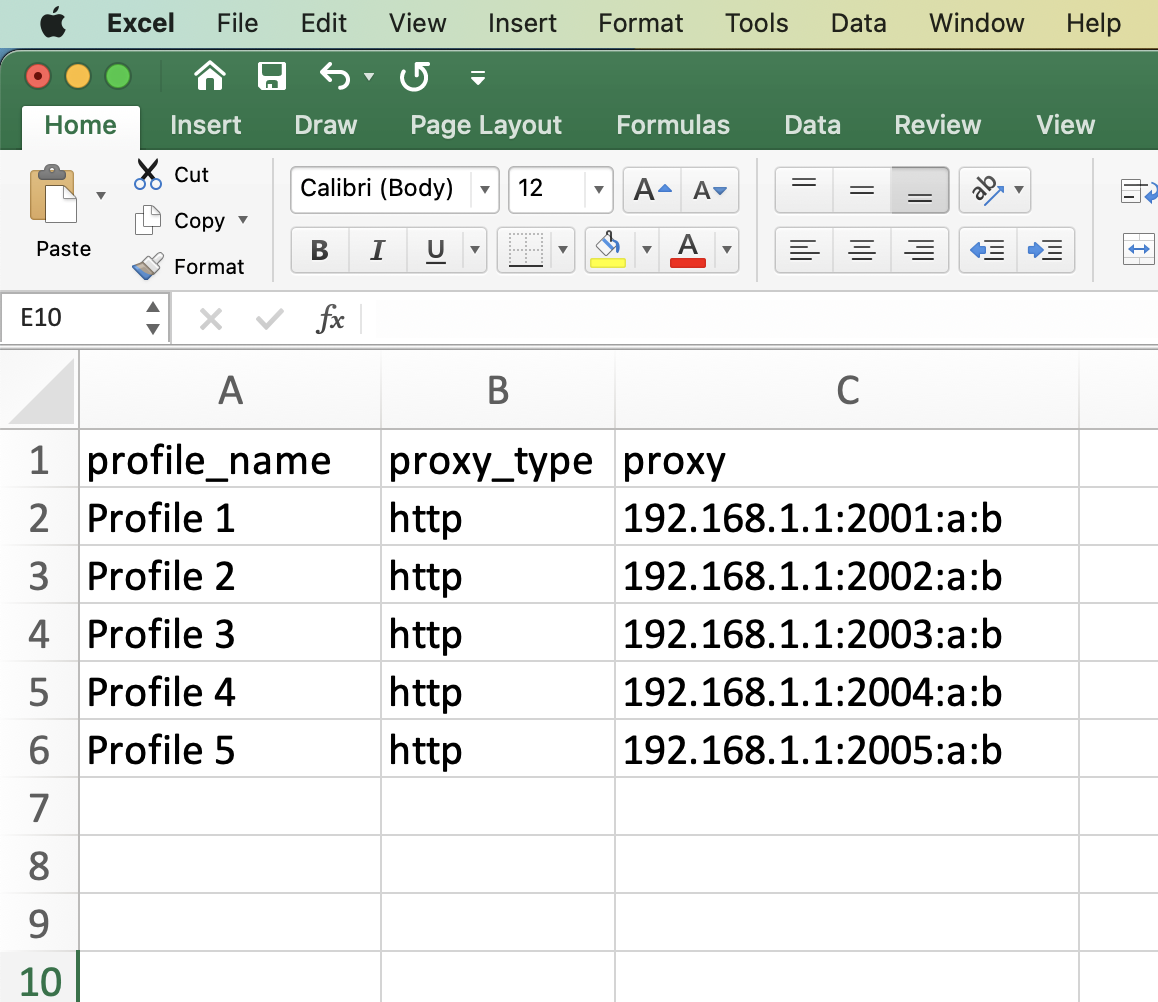Open the font color dropdown arrow
Image resolution: width=1158 pixels, height=1002 pixels.
coord(727,250)
